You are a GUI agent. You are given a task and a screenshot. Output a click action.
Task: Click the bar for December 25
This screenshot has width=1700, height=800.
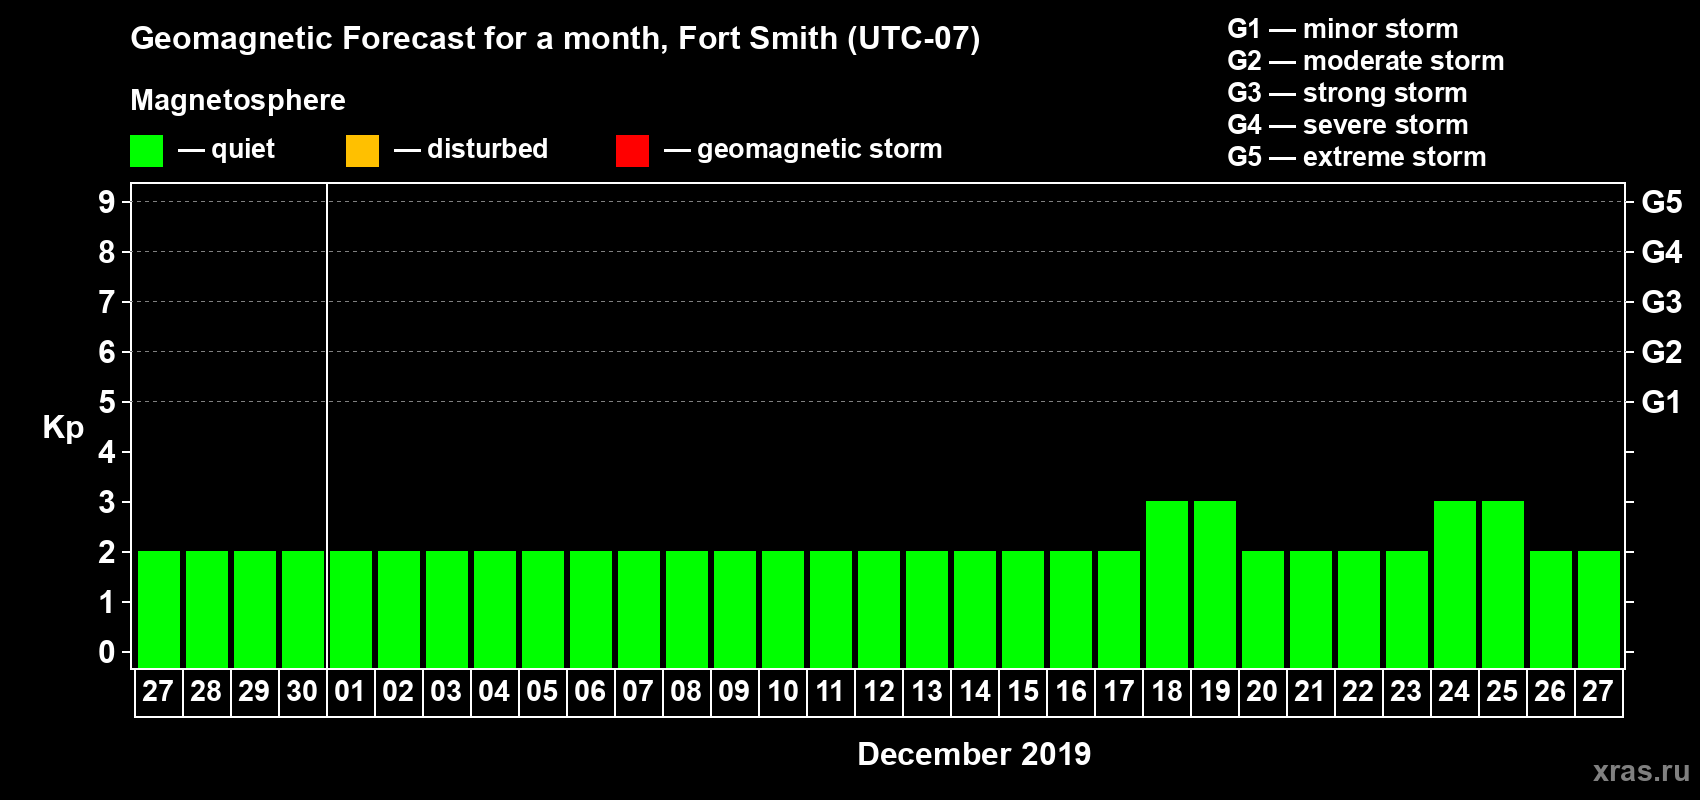(1503, 584)
